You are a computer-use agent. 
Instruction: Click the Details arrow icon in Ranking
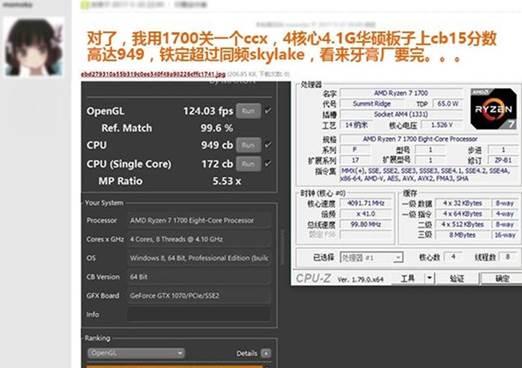pyautogui.click(x=266, y=353)
